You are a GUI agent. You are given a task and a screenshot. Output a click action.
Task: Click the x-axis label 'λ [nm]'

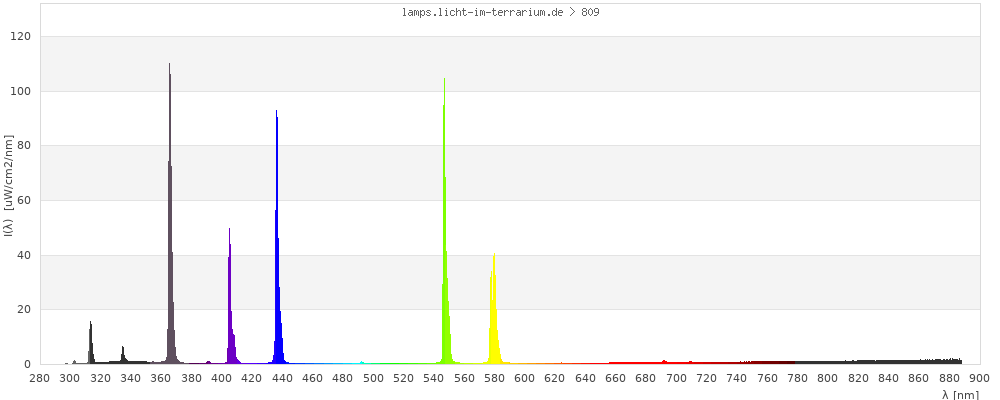(960, 395)
